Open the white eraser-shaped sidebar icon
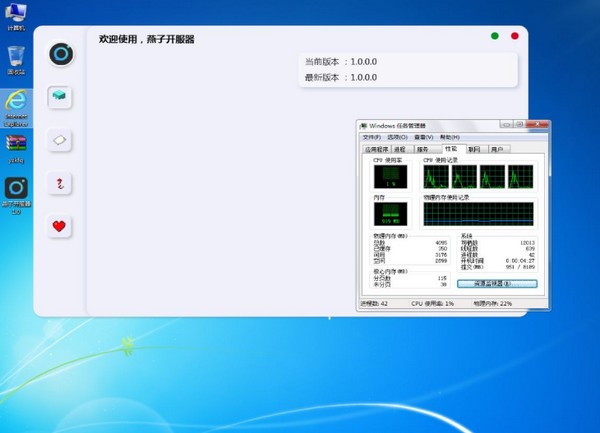The width and height of the screenshot is (600, 433). 60,140
